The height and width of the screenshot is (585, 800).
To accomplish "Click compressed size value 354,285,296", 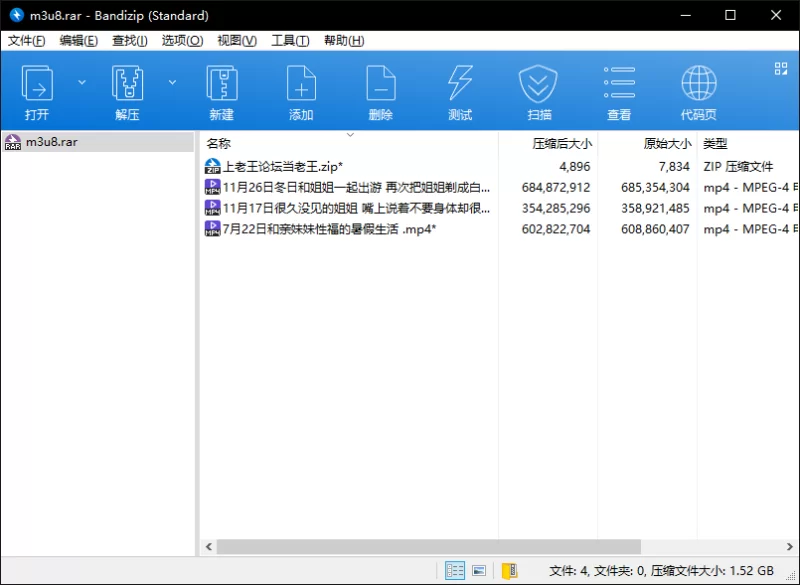I will [556, 209].
